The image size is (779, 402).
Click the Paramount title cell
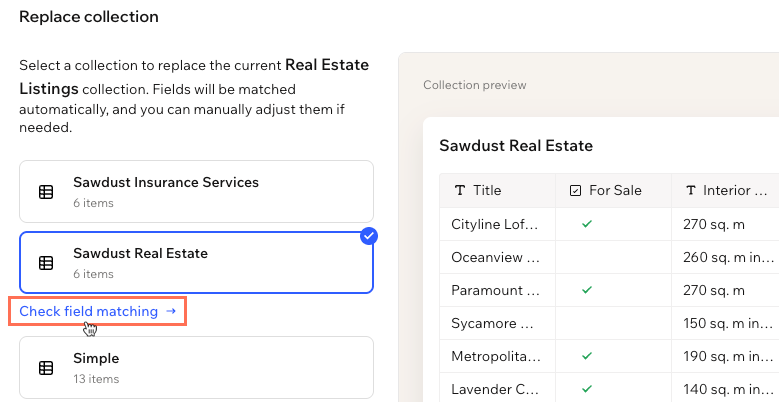tap(497, 290)
